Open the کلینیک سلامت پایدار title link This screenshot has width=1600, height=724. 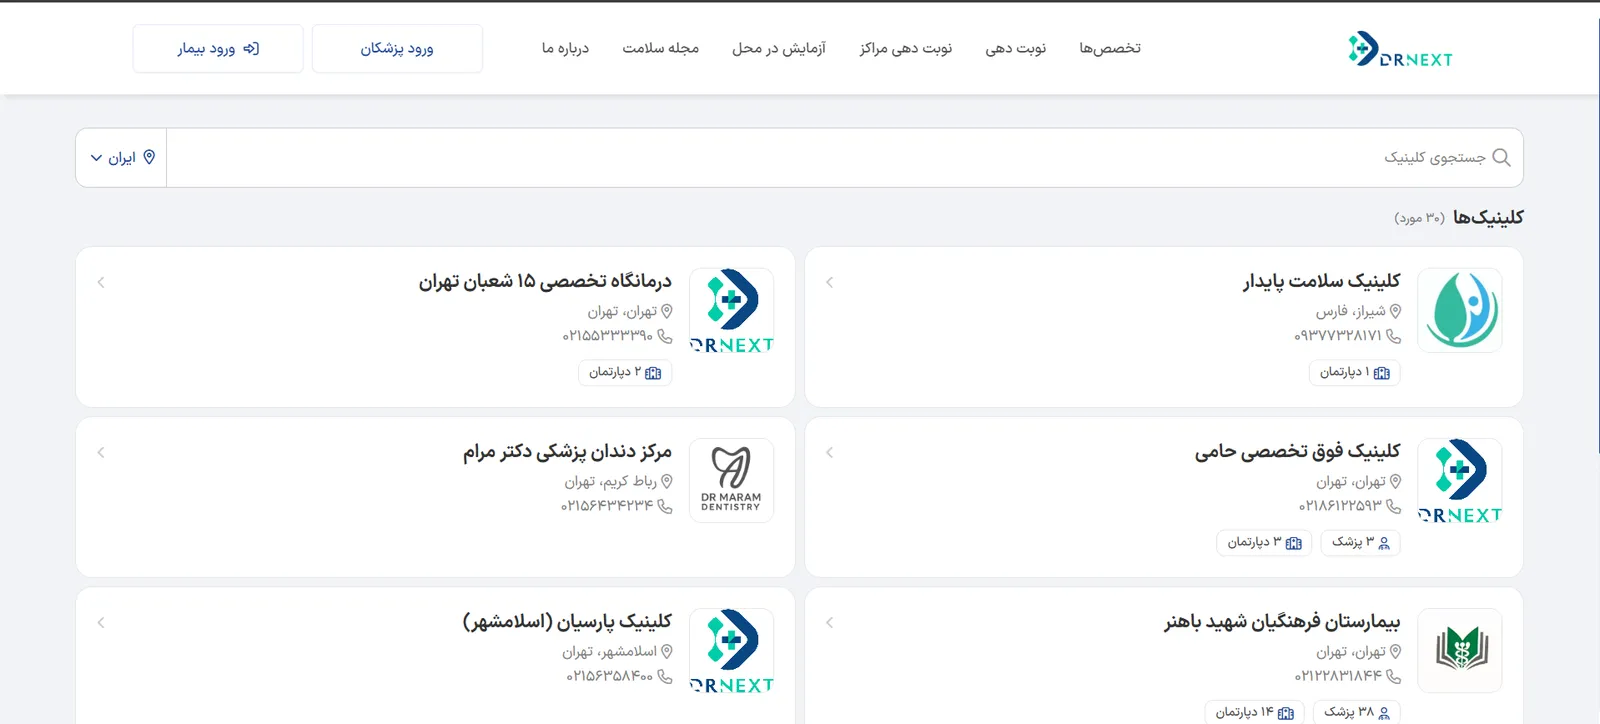pos(1321,281)
